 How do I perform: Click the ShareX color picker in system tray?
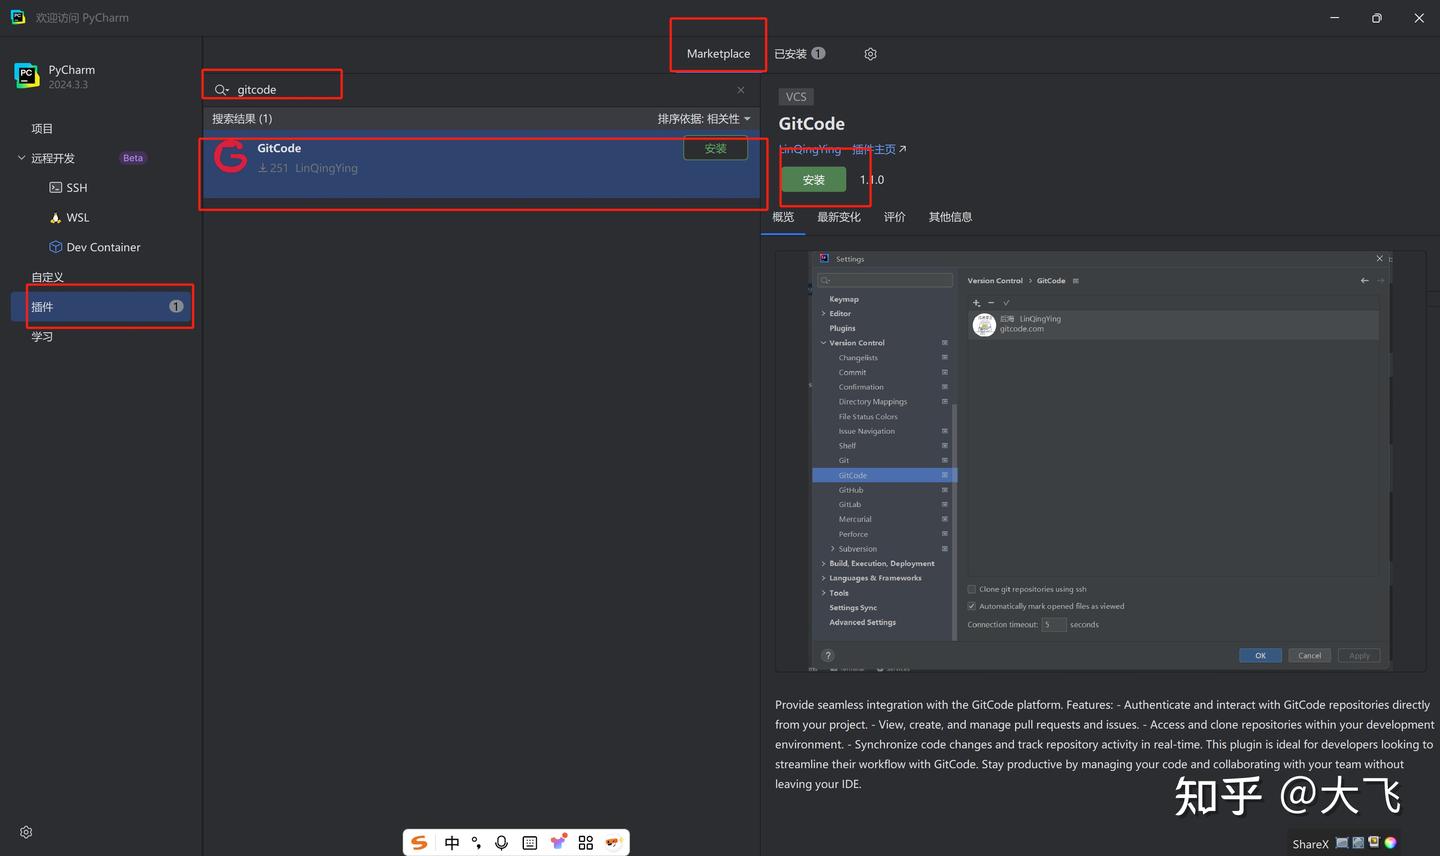(x=1390, y=843)
